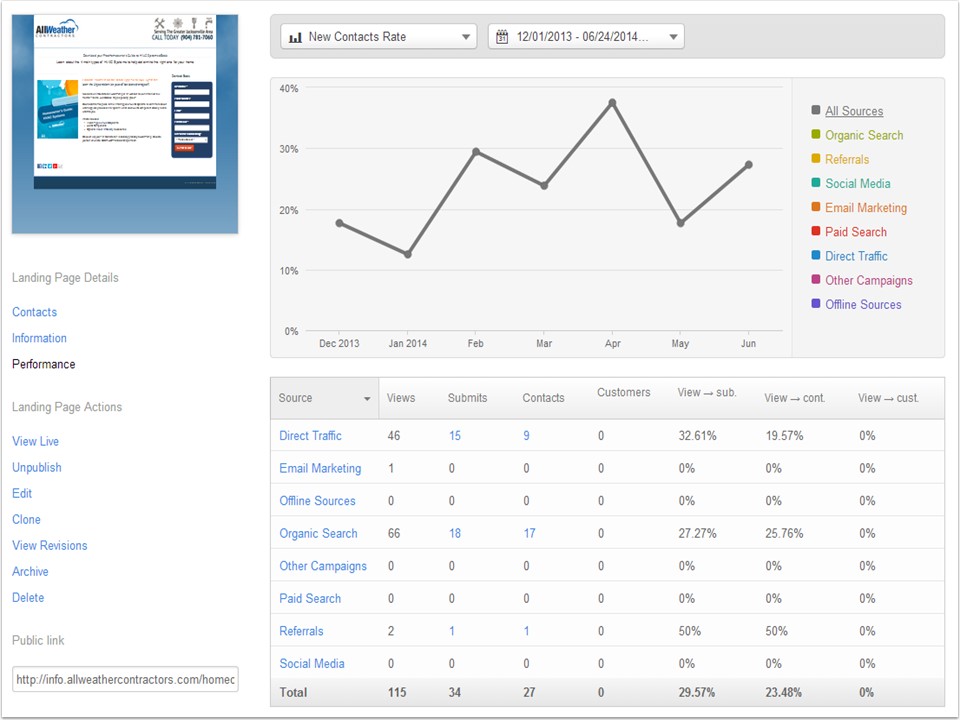Click the Jan 2014 data point on chart
The height and width of the screenshot is (720, 960).
[x=408, y=254]
